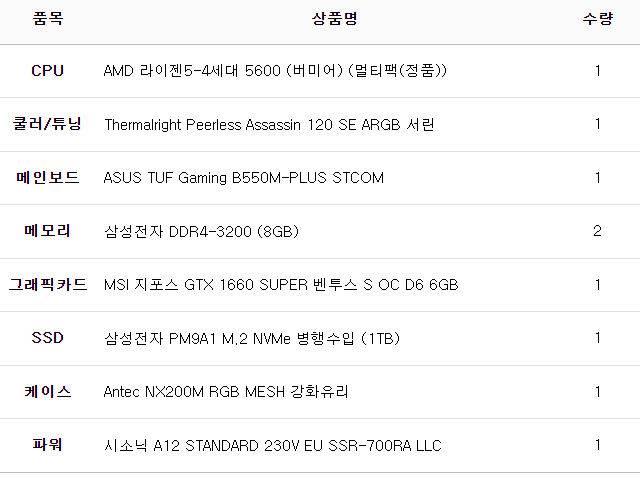Screen dimensions: 640x477
Task: Open ASUS TUF Gaming B550M-PLUS product link
Action: (243, 178)
